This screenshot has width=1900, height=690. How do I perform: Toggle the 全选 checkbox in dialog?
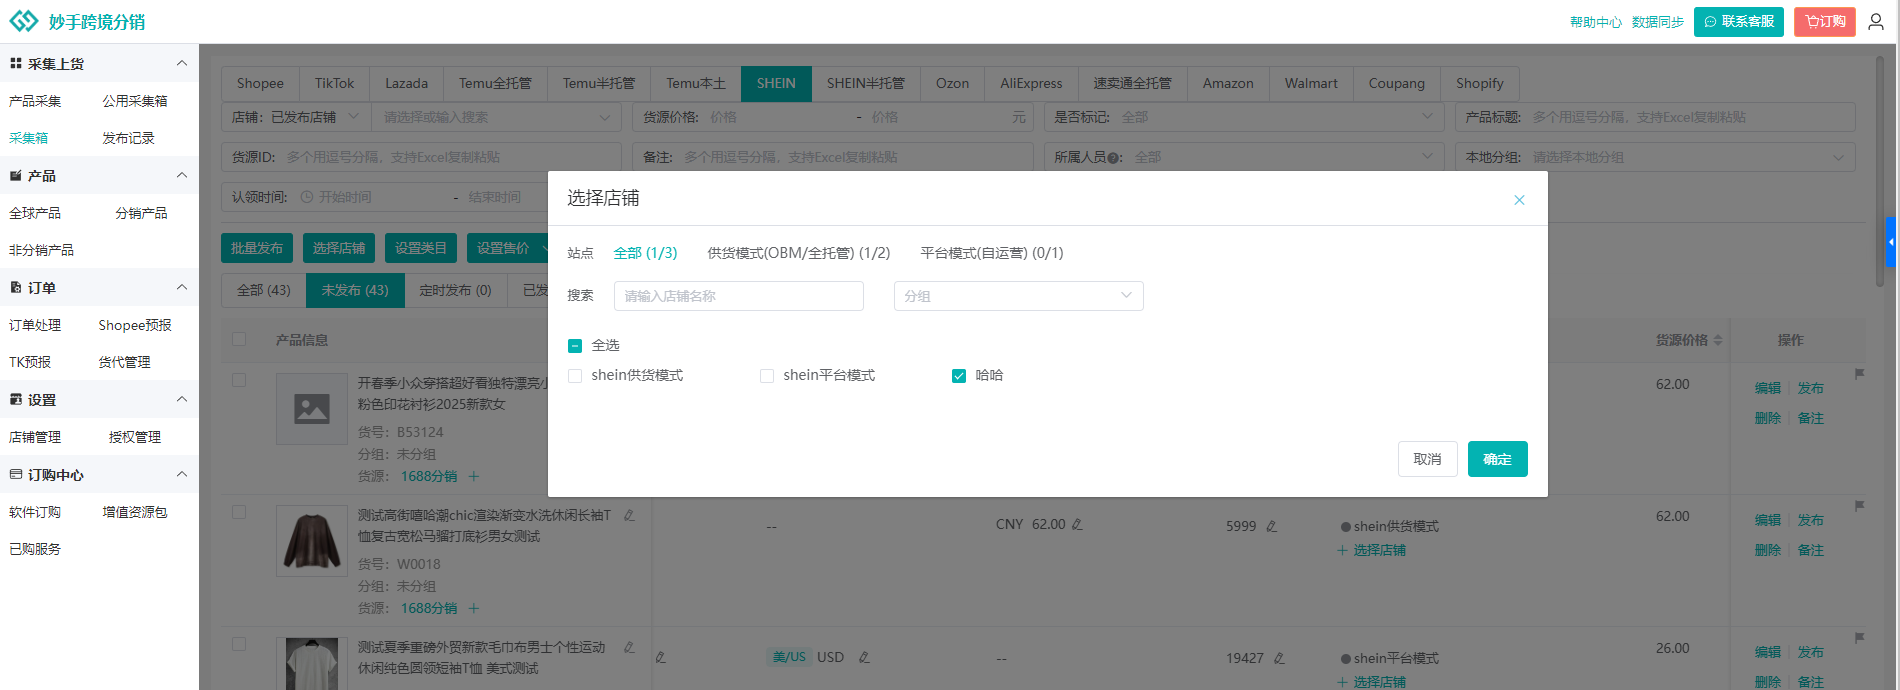(575, 346)
